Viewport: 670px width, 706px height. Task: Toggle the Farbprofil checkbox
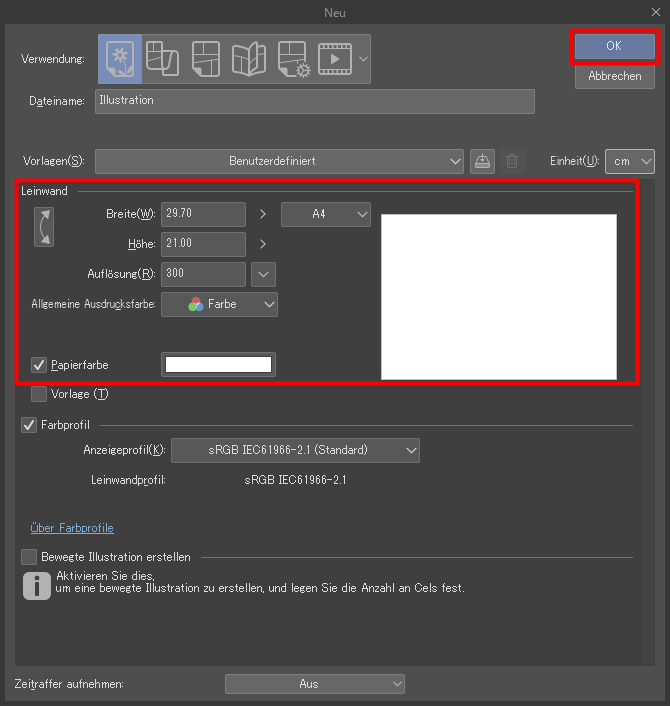click(29, 425)
